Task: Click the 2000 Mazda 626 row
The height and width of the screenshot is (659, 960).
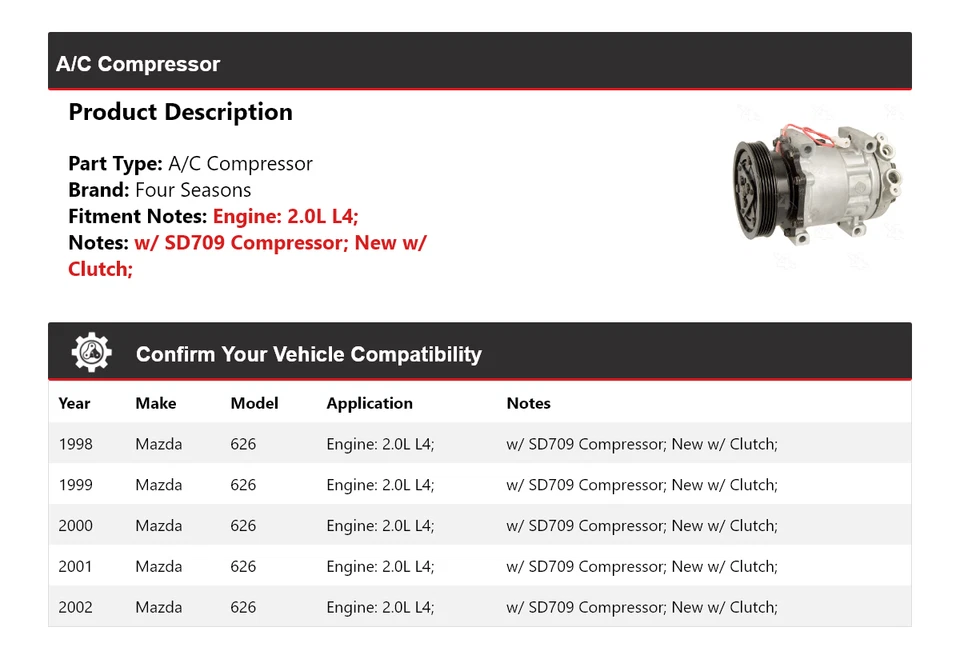Action: (480, 525)
